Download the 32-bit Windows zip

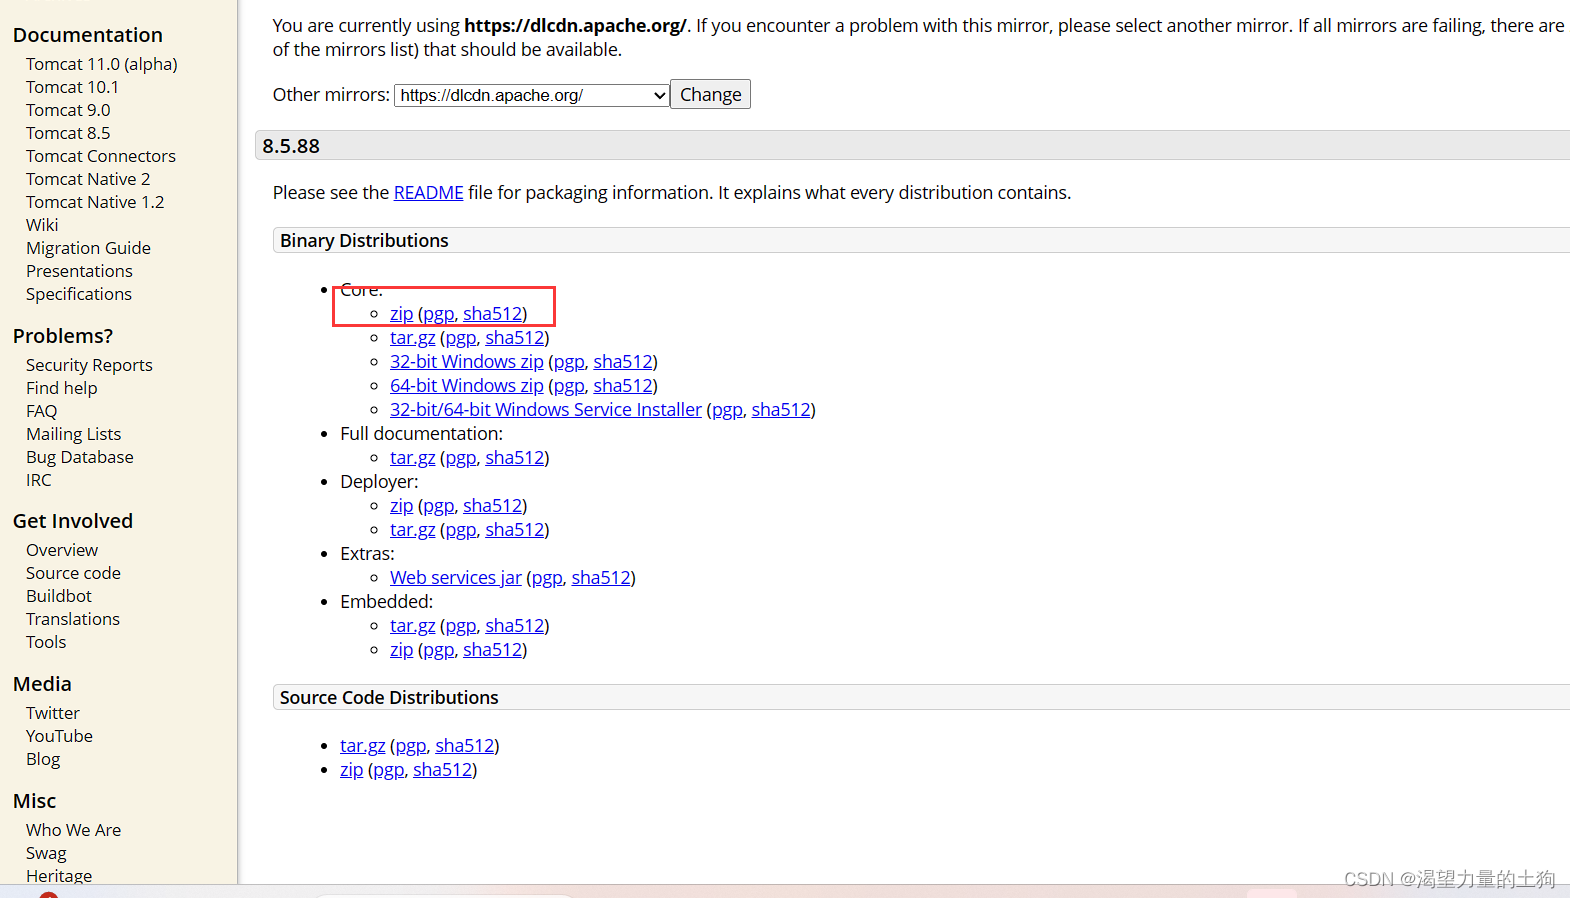[467, 362]
